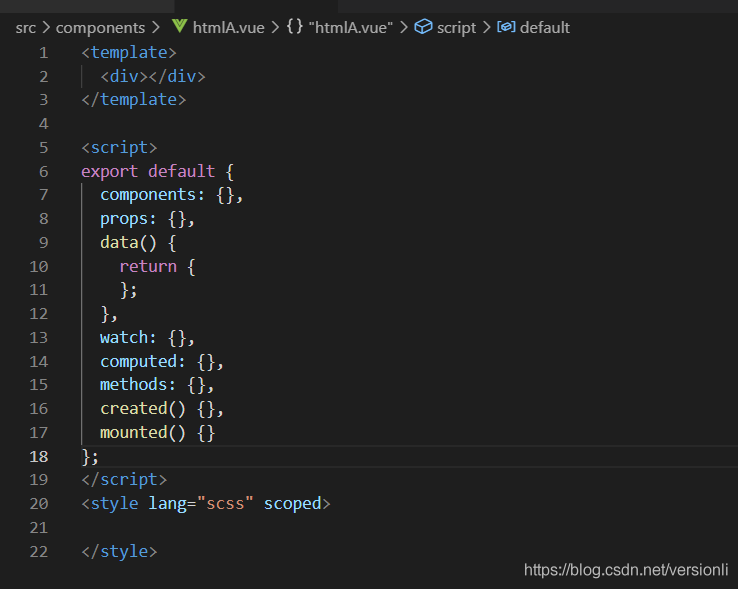738x589 pixels.
Task: Open the src breadcrumb folder
Action: coord(25,28)
